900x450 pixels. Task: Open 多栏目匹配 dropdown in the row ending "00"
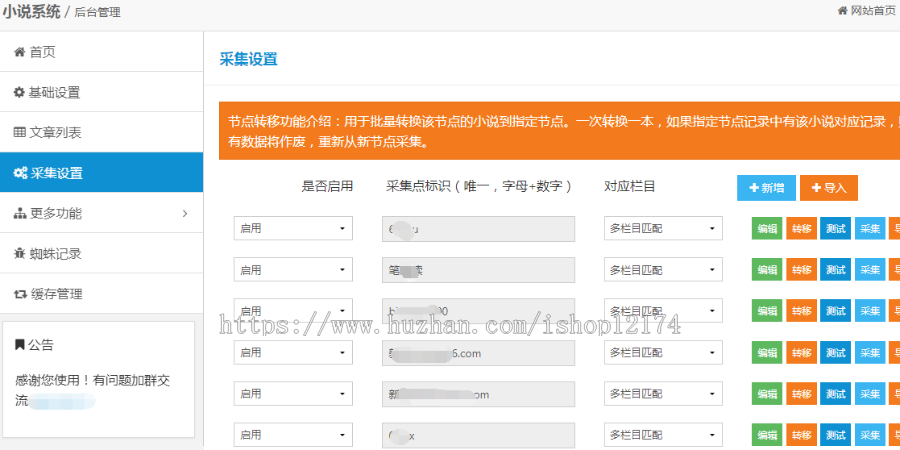point(664,311)
